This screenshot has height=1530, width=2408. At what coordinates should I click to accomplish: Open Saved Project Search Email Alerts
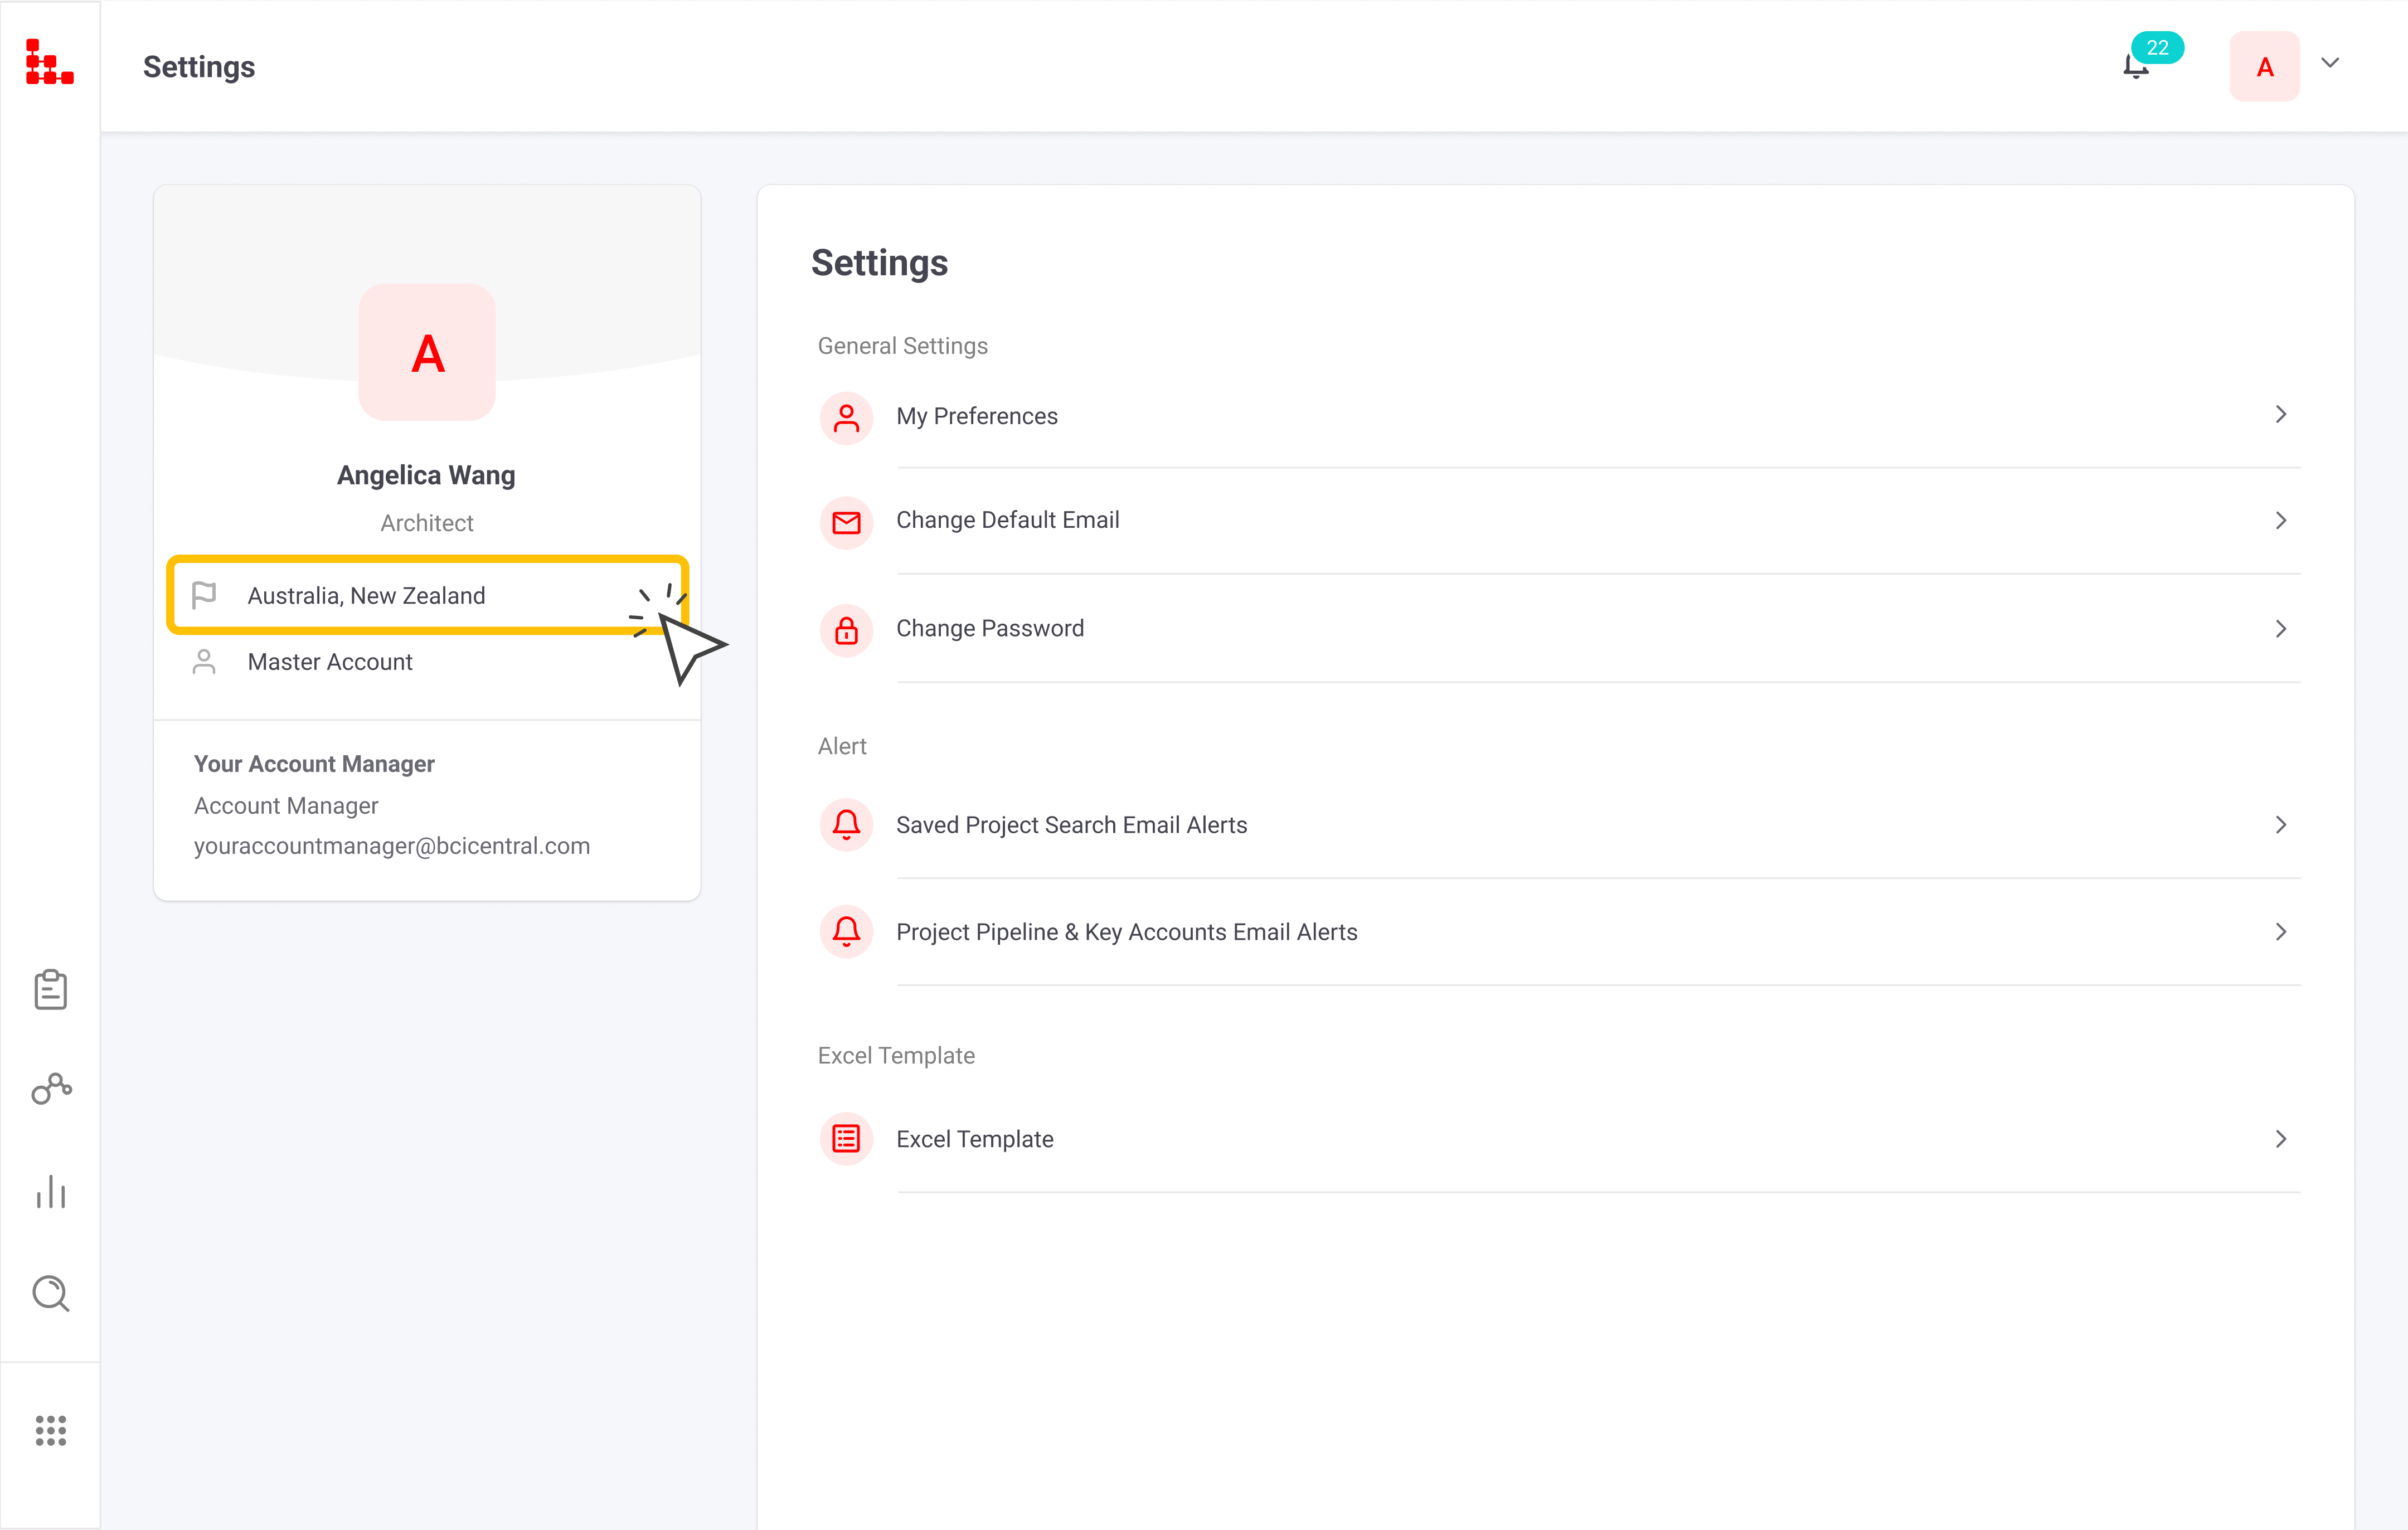pyautogui.click(x=1071, y=825)
